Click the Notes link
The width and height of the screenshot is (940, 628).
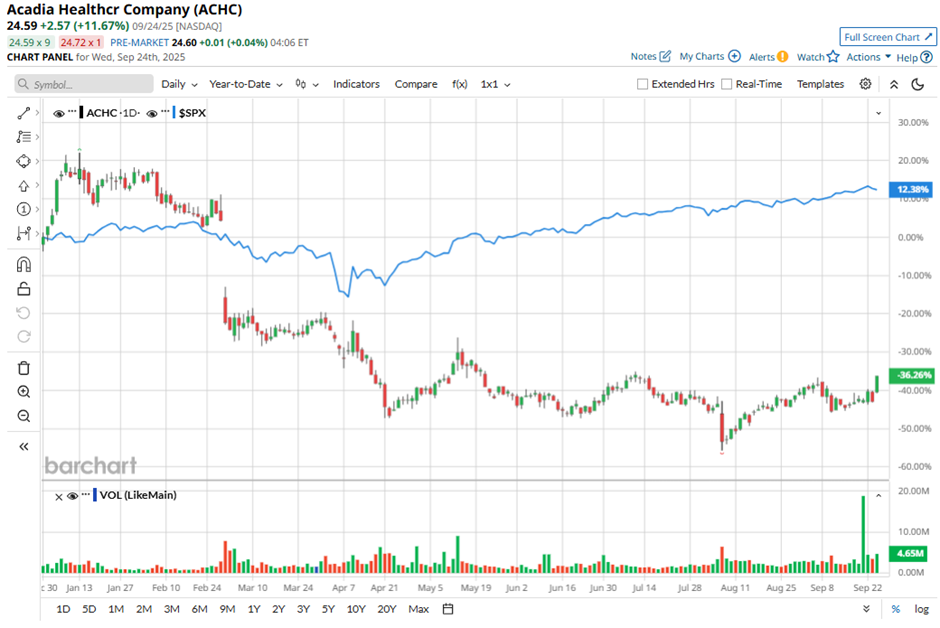[x=650, y=56]
